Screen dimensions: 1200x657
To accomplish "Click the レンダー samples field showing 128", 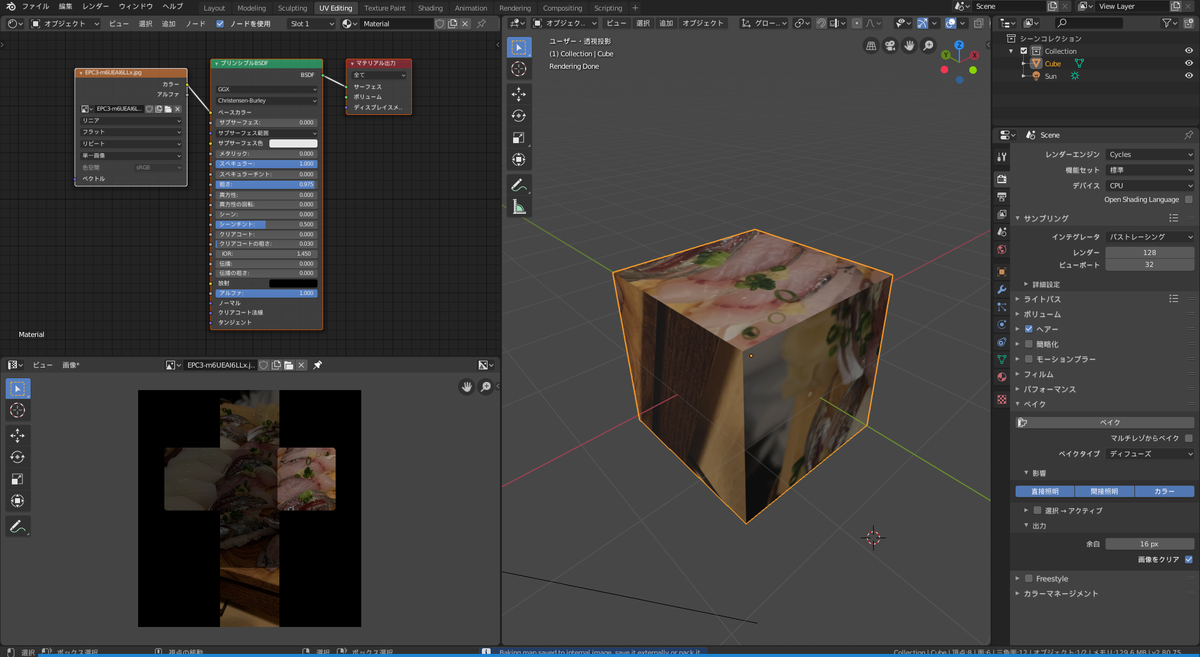I will pyautogui.click(x=1149, y=252).
